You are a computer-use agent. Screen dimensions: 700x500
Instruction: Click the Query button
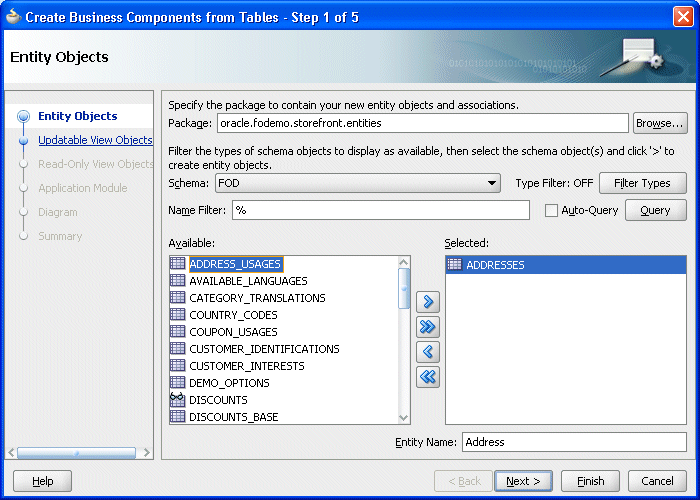[655, 210]
